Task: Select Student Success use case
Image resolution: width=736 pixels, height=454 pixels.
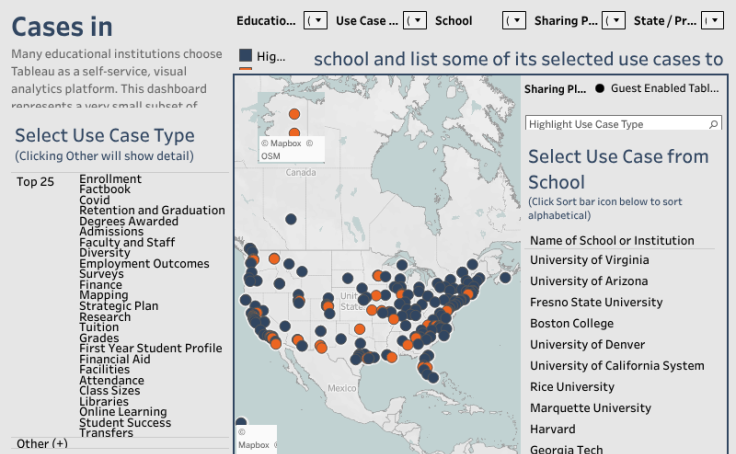Action: [x=125, y=423]
